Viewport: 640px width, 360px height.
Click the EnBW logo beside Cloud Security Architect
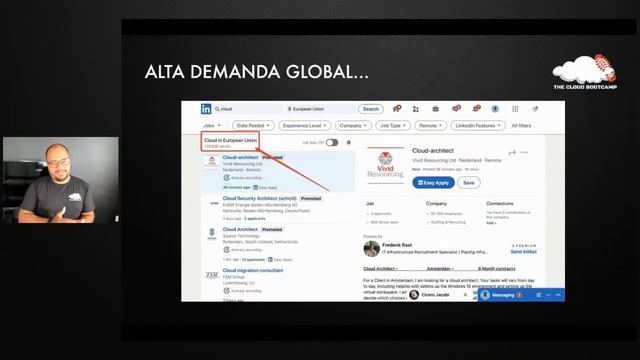click(x=212, y=203)
